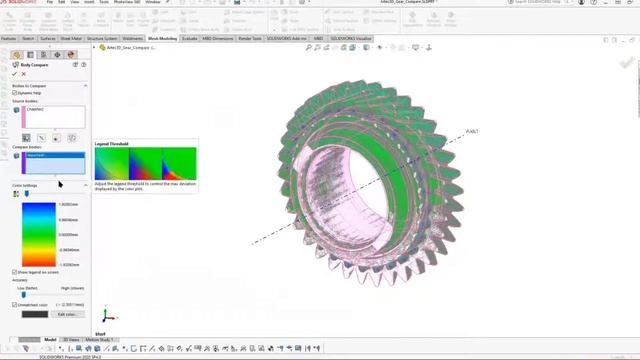
Task: Switch to the Sketch ribbon tab
Action: pos(28,38)
